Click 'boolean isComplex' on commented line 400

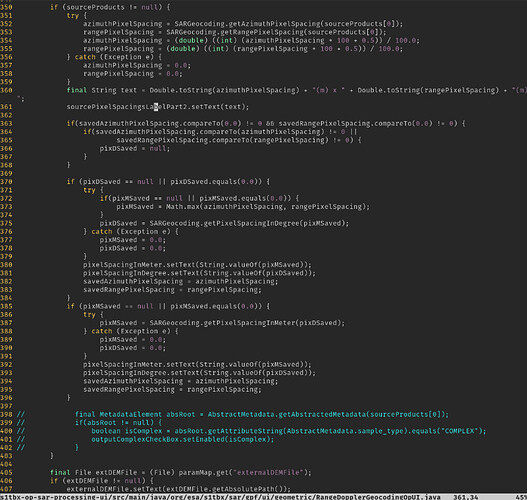click(x=126, y=431)
